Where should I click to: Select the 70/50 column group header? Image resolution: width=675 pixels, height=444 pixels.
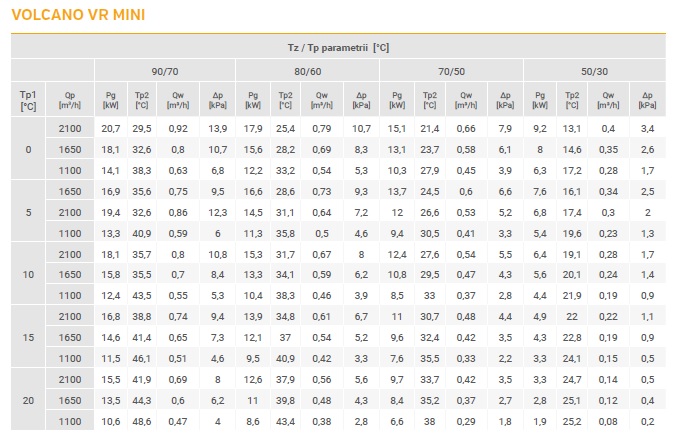pos(452,71)
